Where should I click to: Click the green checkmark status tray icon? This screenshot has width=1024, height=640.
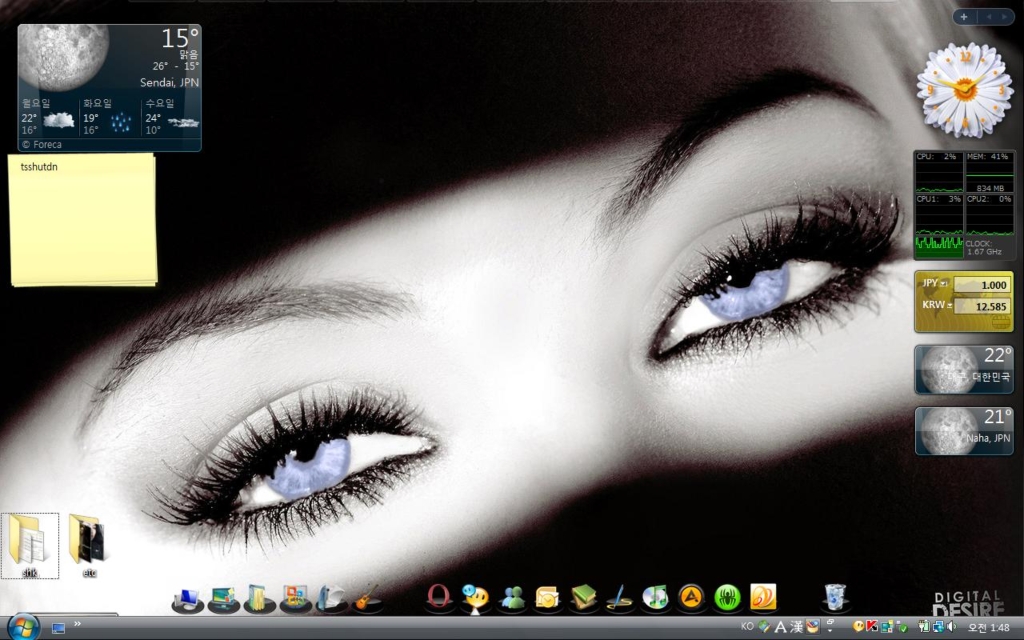[903, 628]
